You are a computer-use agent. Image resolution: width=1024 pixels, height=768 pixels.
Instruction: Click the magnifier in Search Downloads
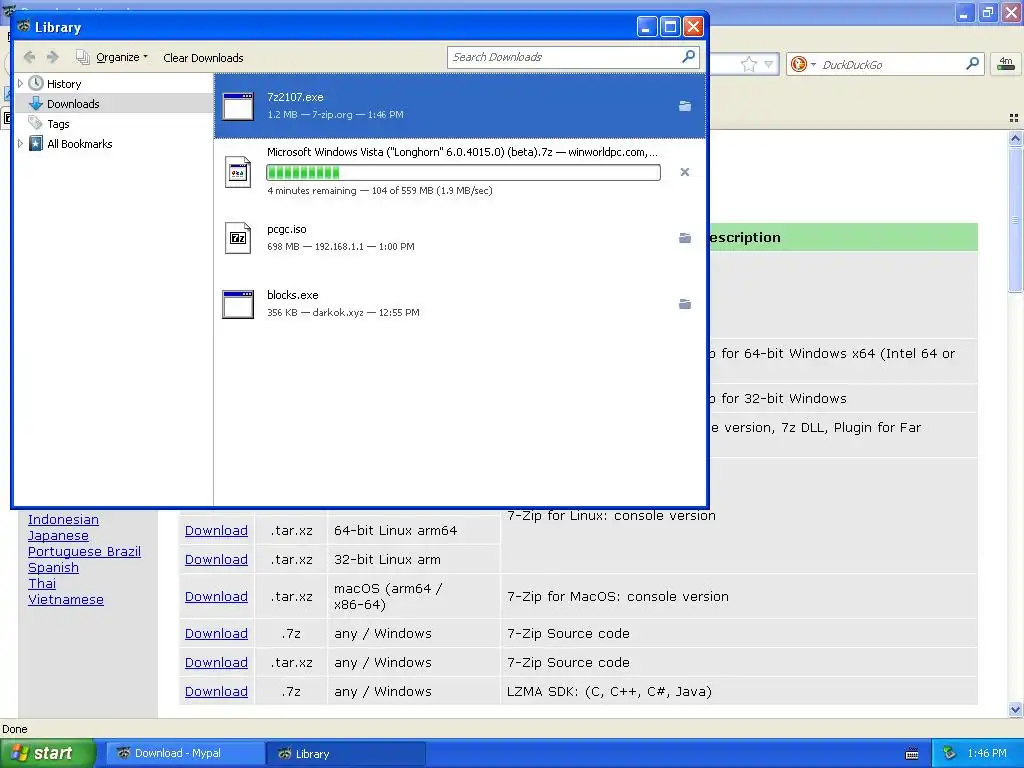[688, 57]
